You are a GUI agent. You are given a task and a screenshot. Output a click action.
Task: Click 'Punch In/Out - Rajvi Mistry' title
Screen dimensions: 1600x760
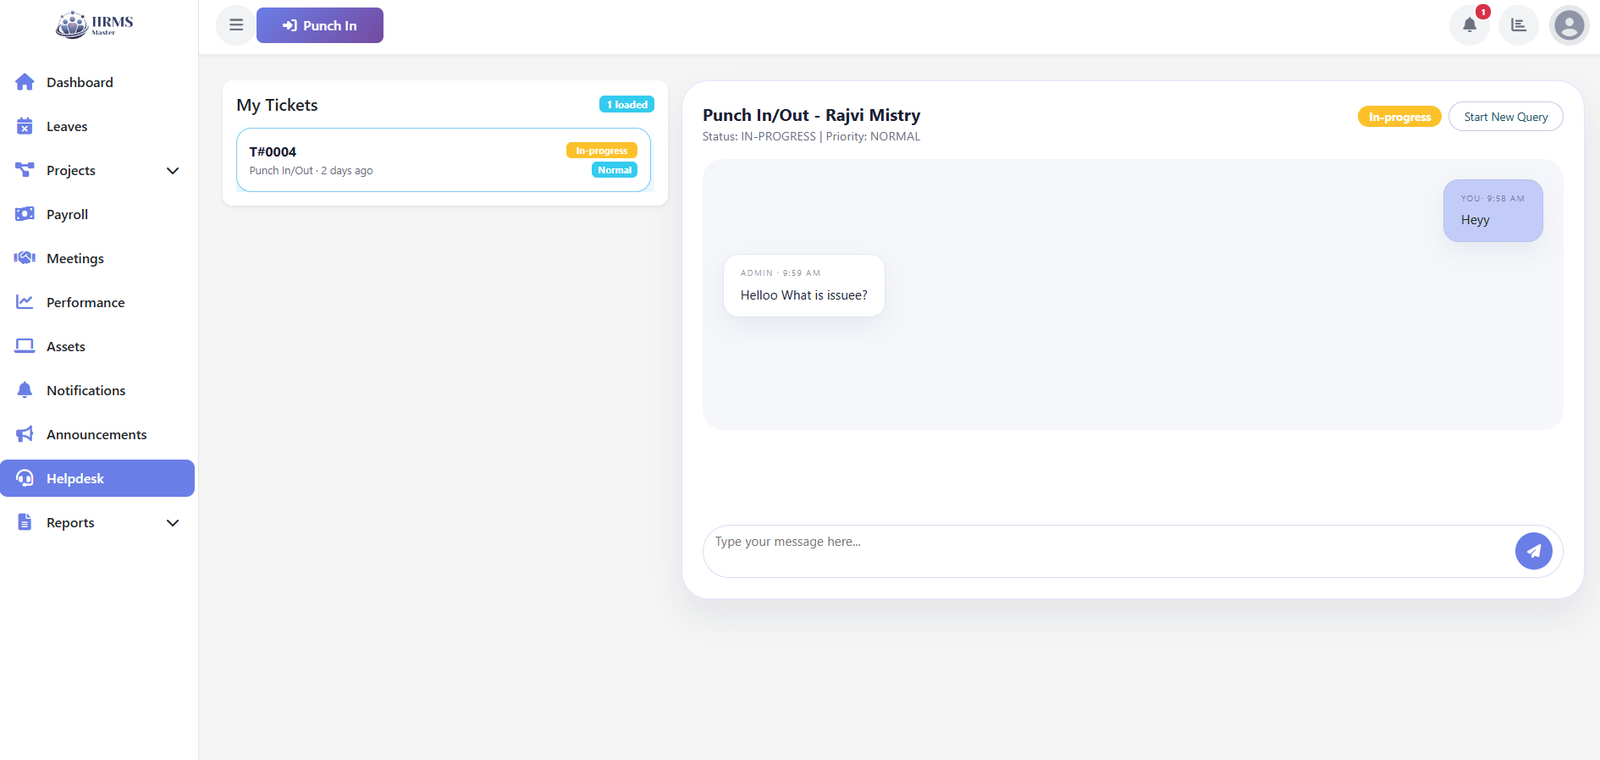[x=811, y=115]
